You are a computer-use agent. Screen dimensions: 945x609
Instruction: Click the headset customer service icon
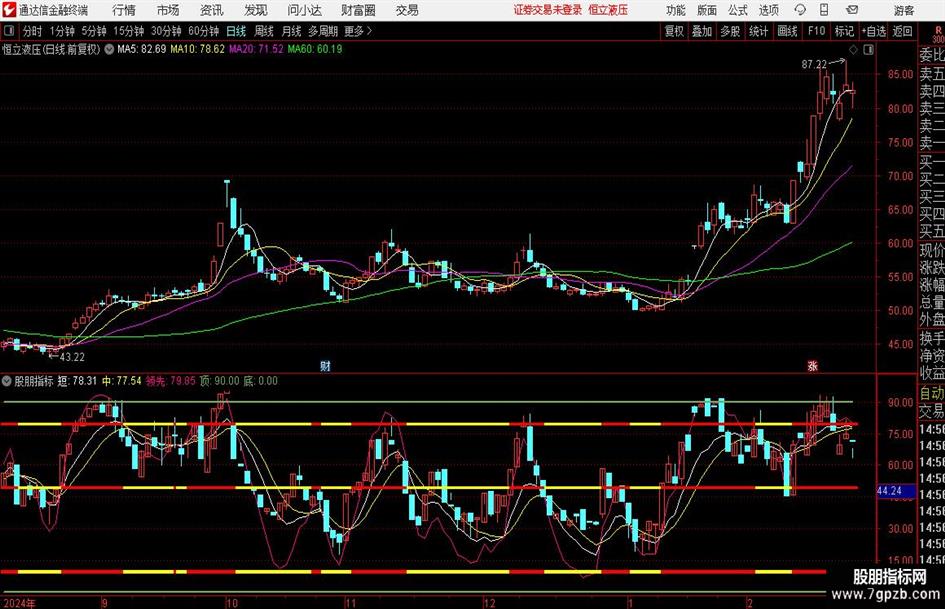tap(800, 10)
